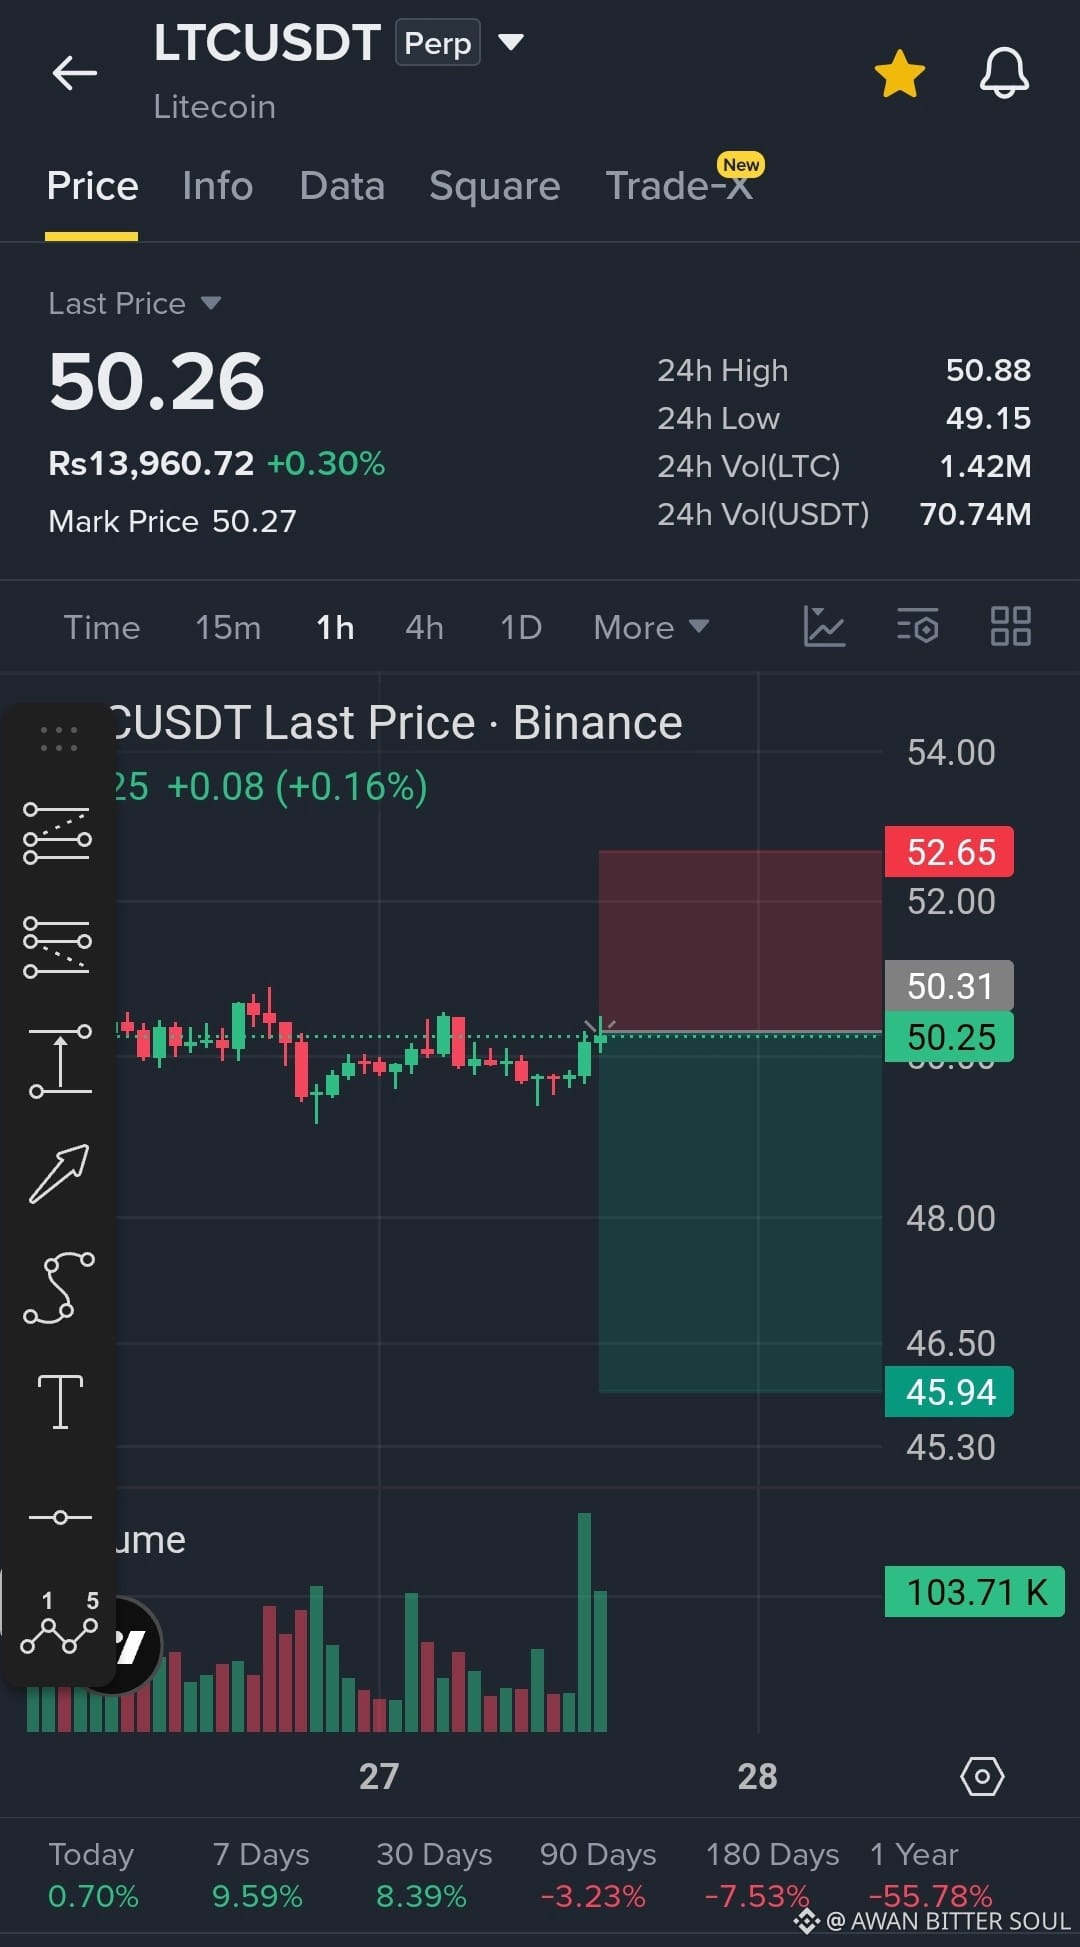Screen dimensions: 1080x1947
Task: Click the 24h High value 50.88
Action: click(988, 371)
